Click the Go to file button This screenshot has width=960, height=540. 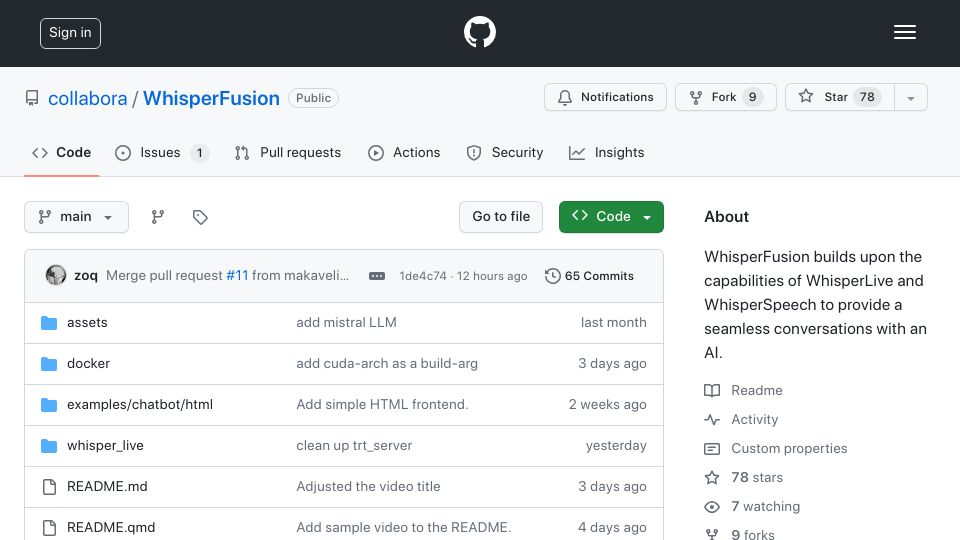[501, 217]
